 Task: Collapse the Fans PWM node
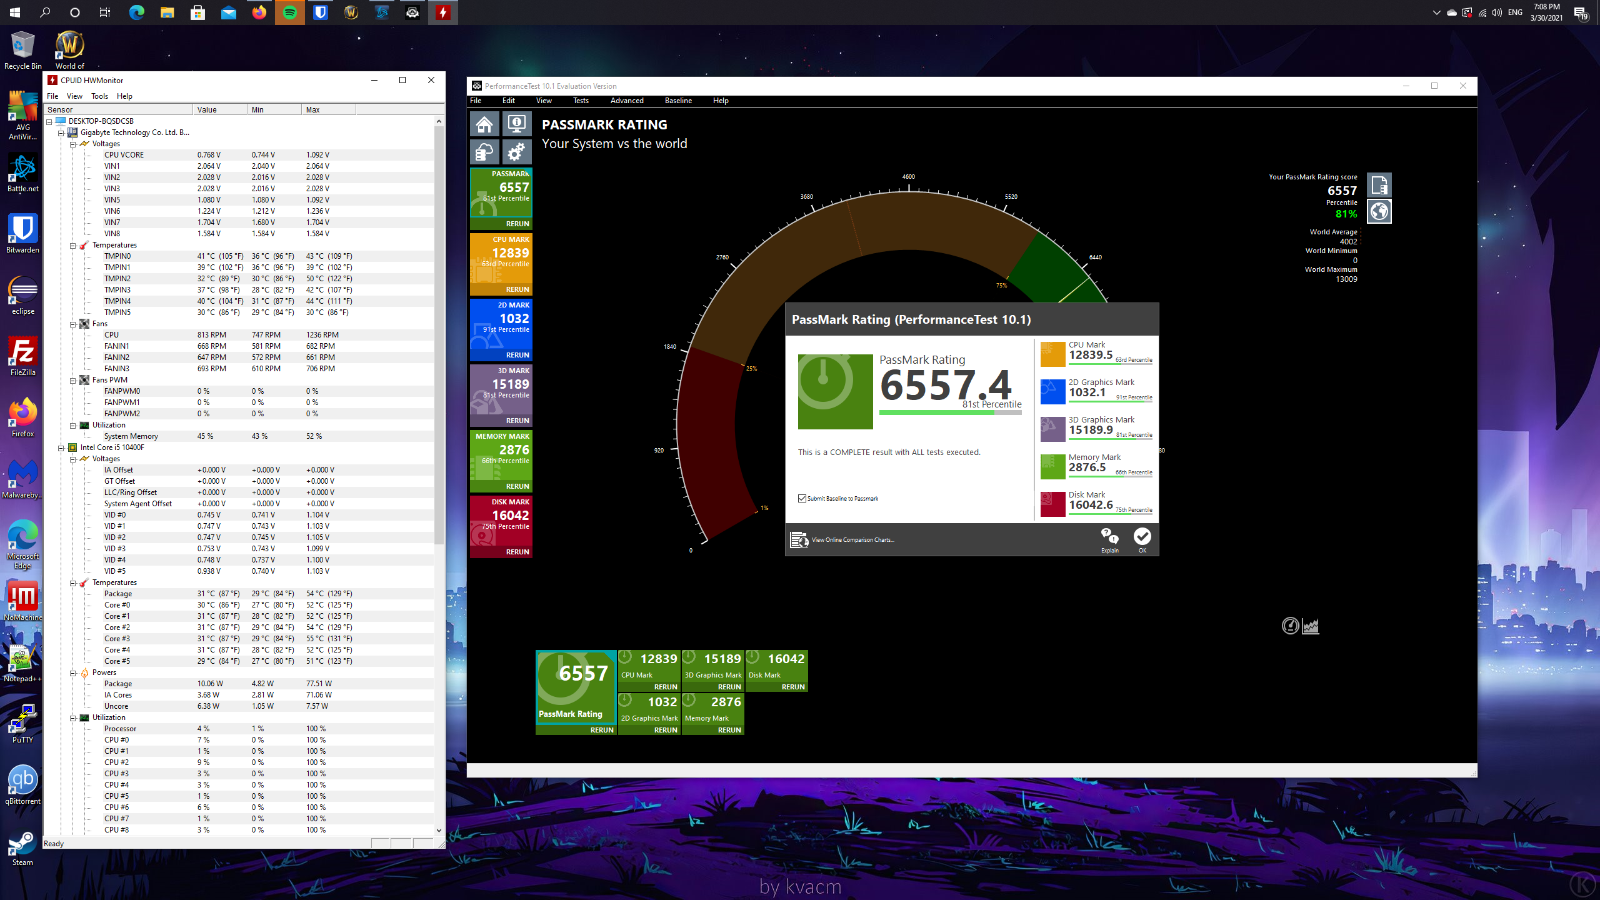pyautogui.click(x=73, y=380)
